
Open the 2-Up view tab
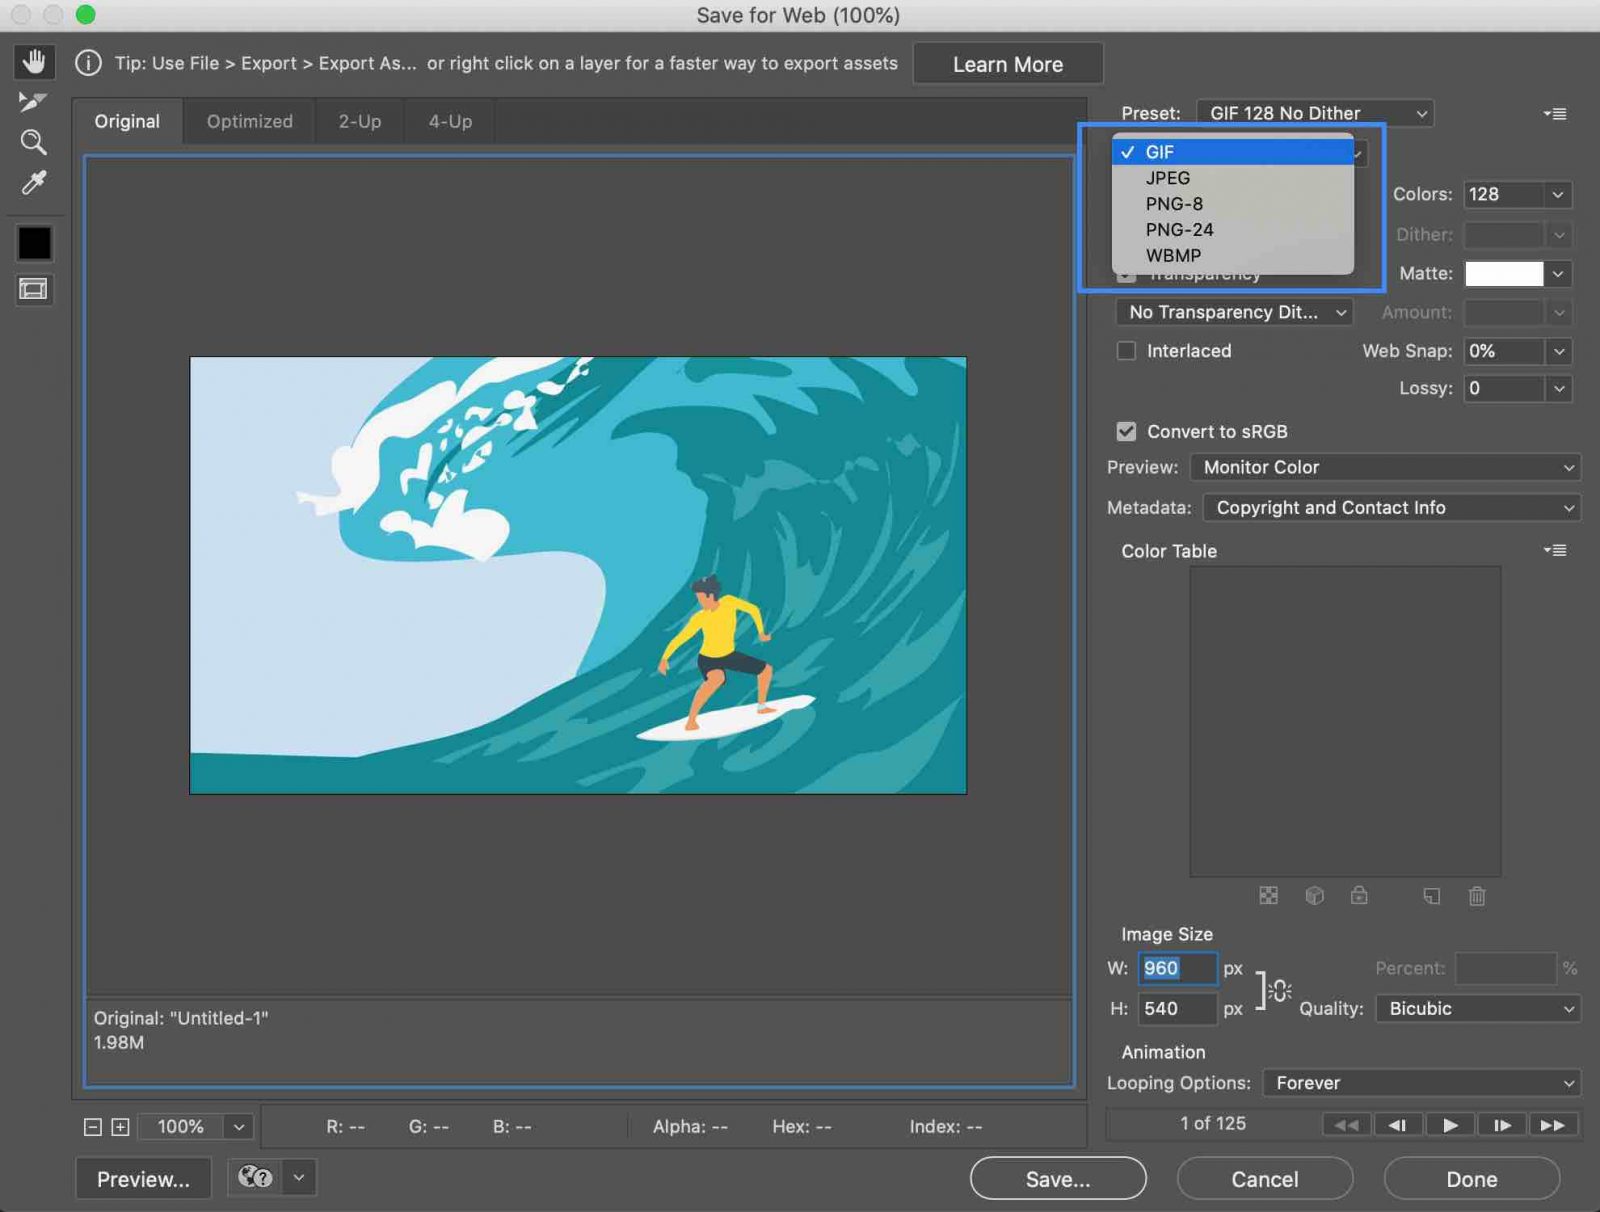(x=358, y=121)
